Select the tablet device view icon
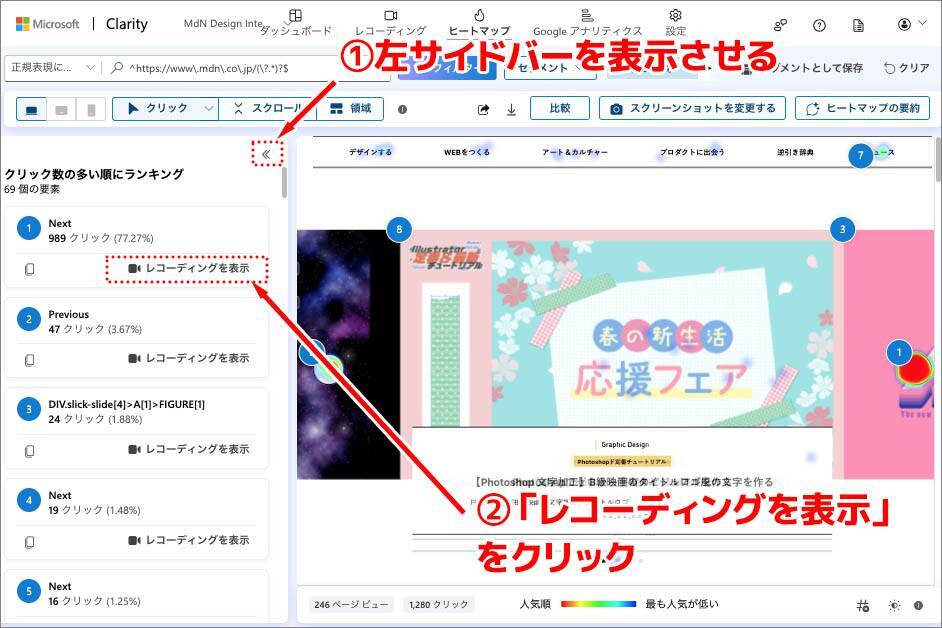 pos(61,110)
